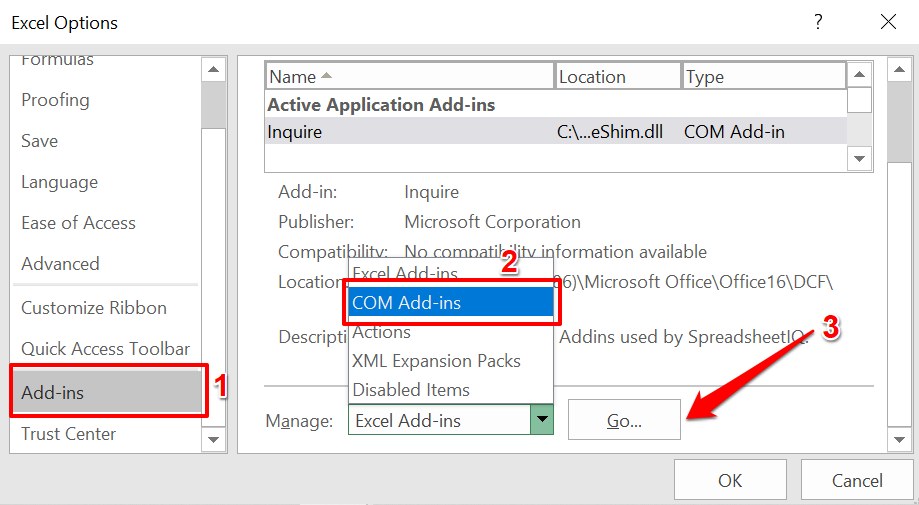Screen dimensions: 919x505
Task: Click the Cancel button
Action: click(x=857, y=481)
